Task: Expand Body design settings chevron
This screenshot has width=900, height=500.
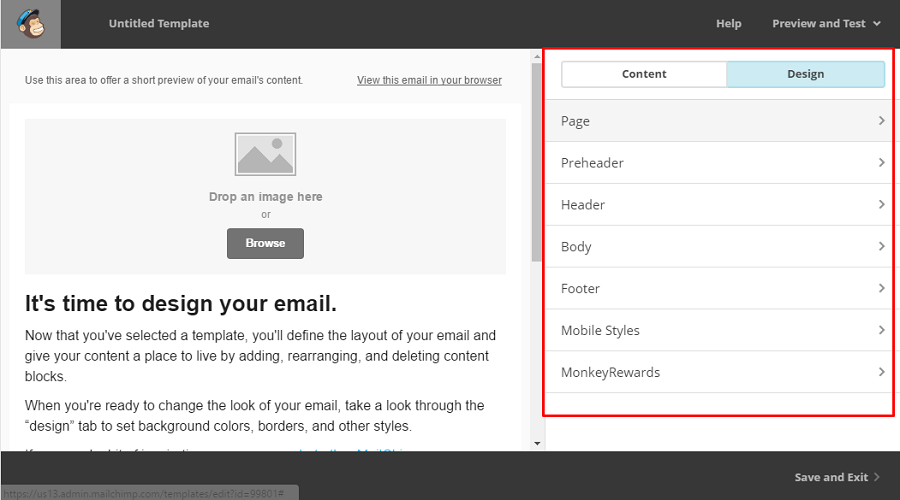Action: click(x=882, y=246)
